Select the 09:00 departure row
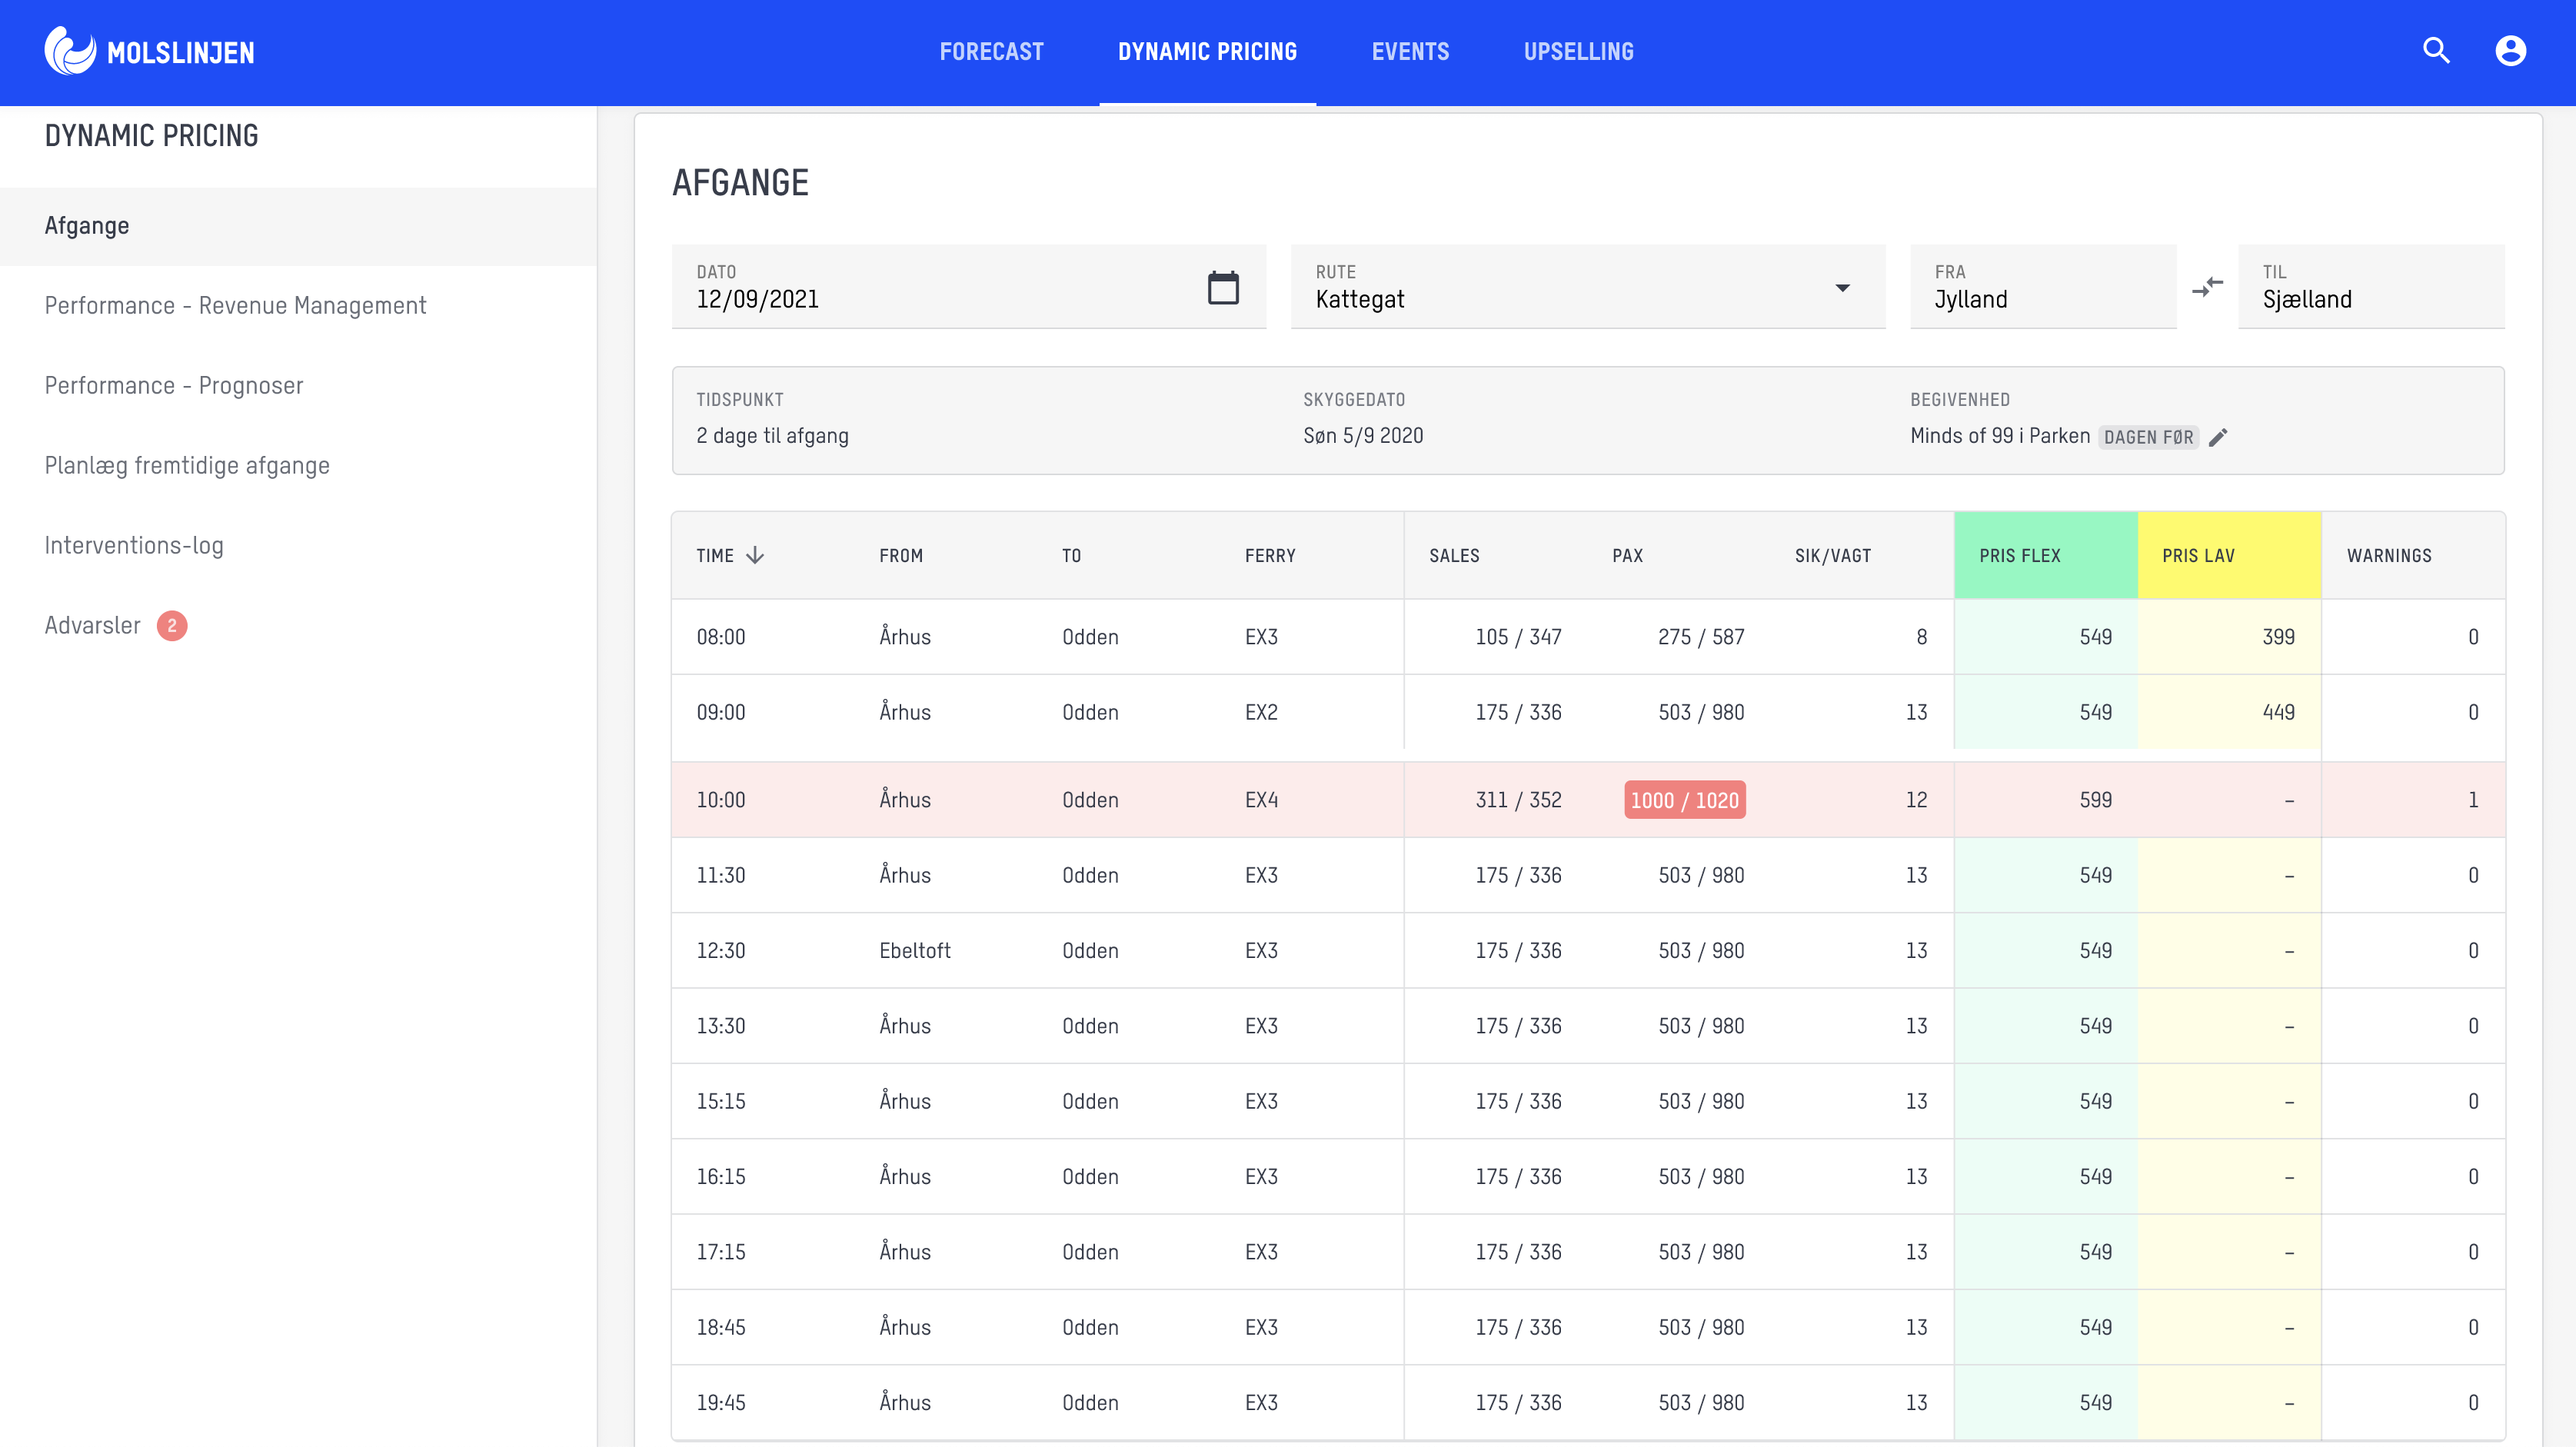The width and height of the screenshot is (2576, 1447). click(1588, 712)
